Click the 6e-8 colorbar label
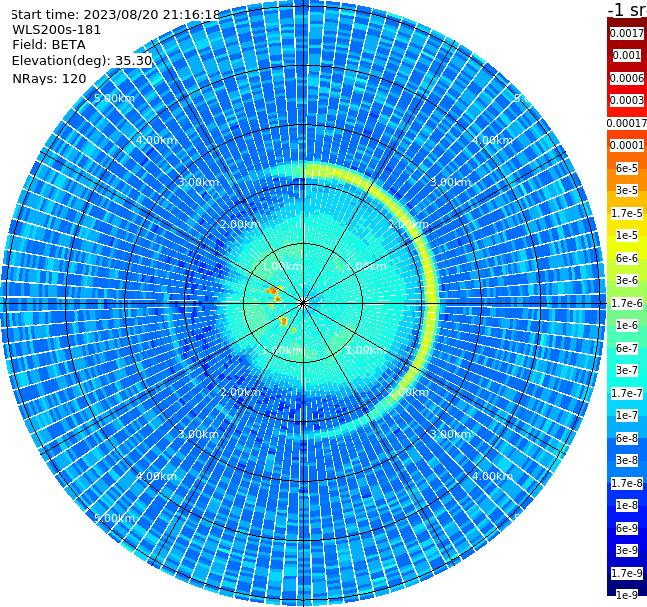This screenshot has width=647, height=607. click(626, 438)
